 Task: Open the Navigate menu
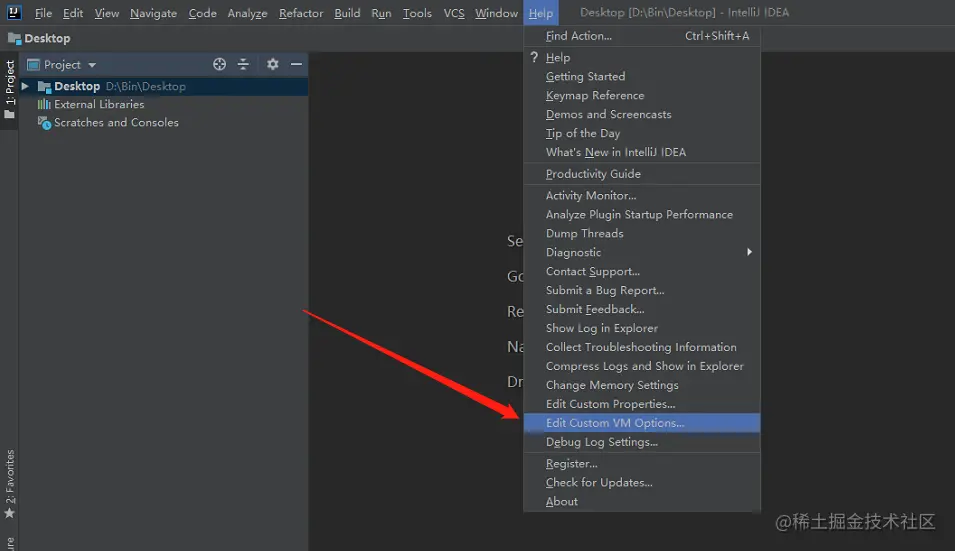pos(153,13)
